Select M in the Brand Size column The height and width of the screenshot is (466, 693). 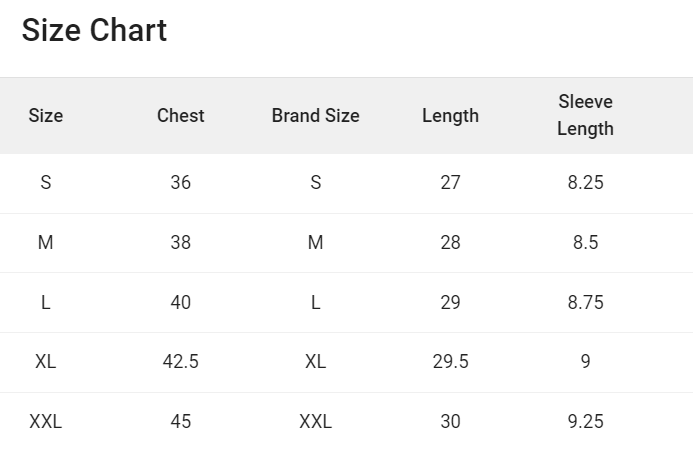click(x=315, y=243)
